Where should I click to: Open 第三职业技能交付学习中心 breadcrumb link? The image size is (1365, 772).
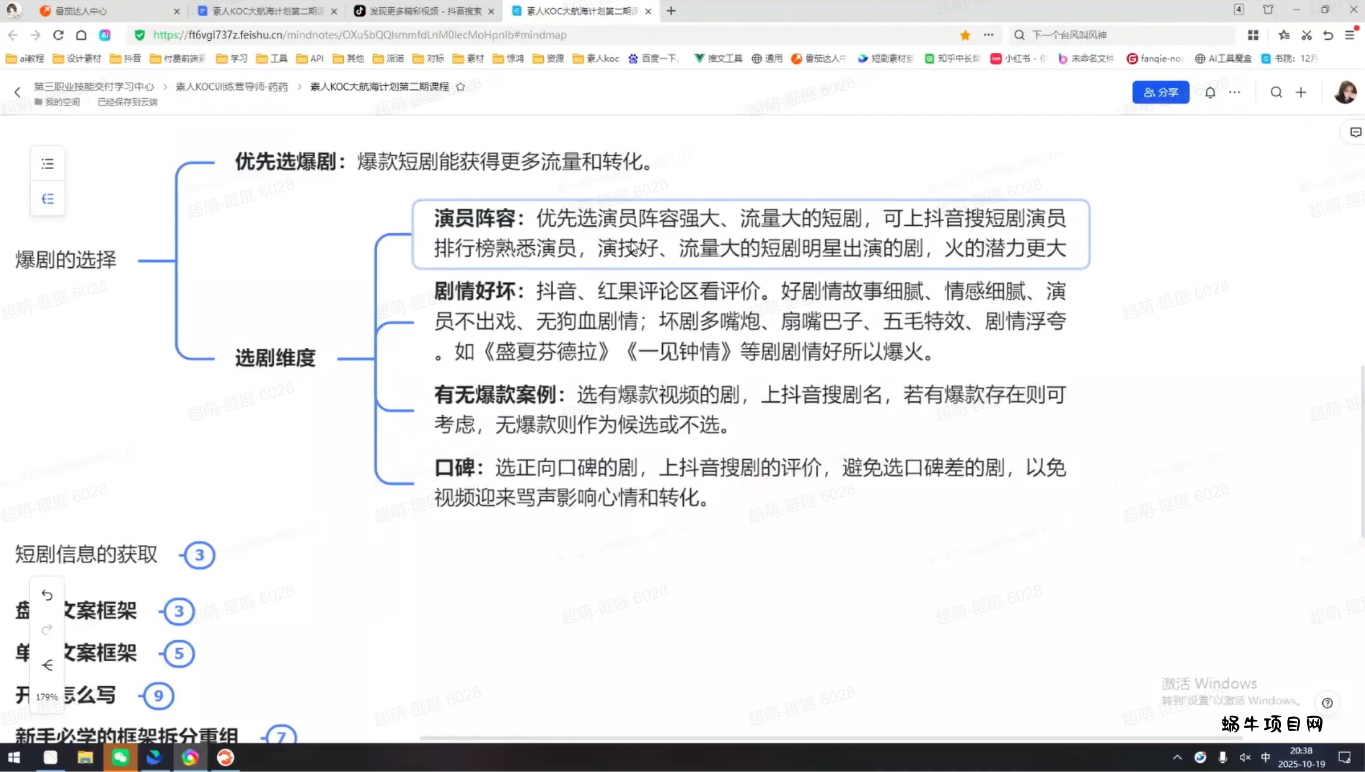(94, 87)
